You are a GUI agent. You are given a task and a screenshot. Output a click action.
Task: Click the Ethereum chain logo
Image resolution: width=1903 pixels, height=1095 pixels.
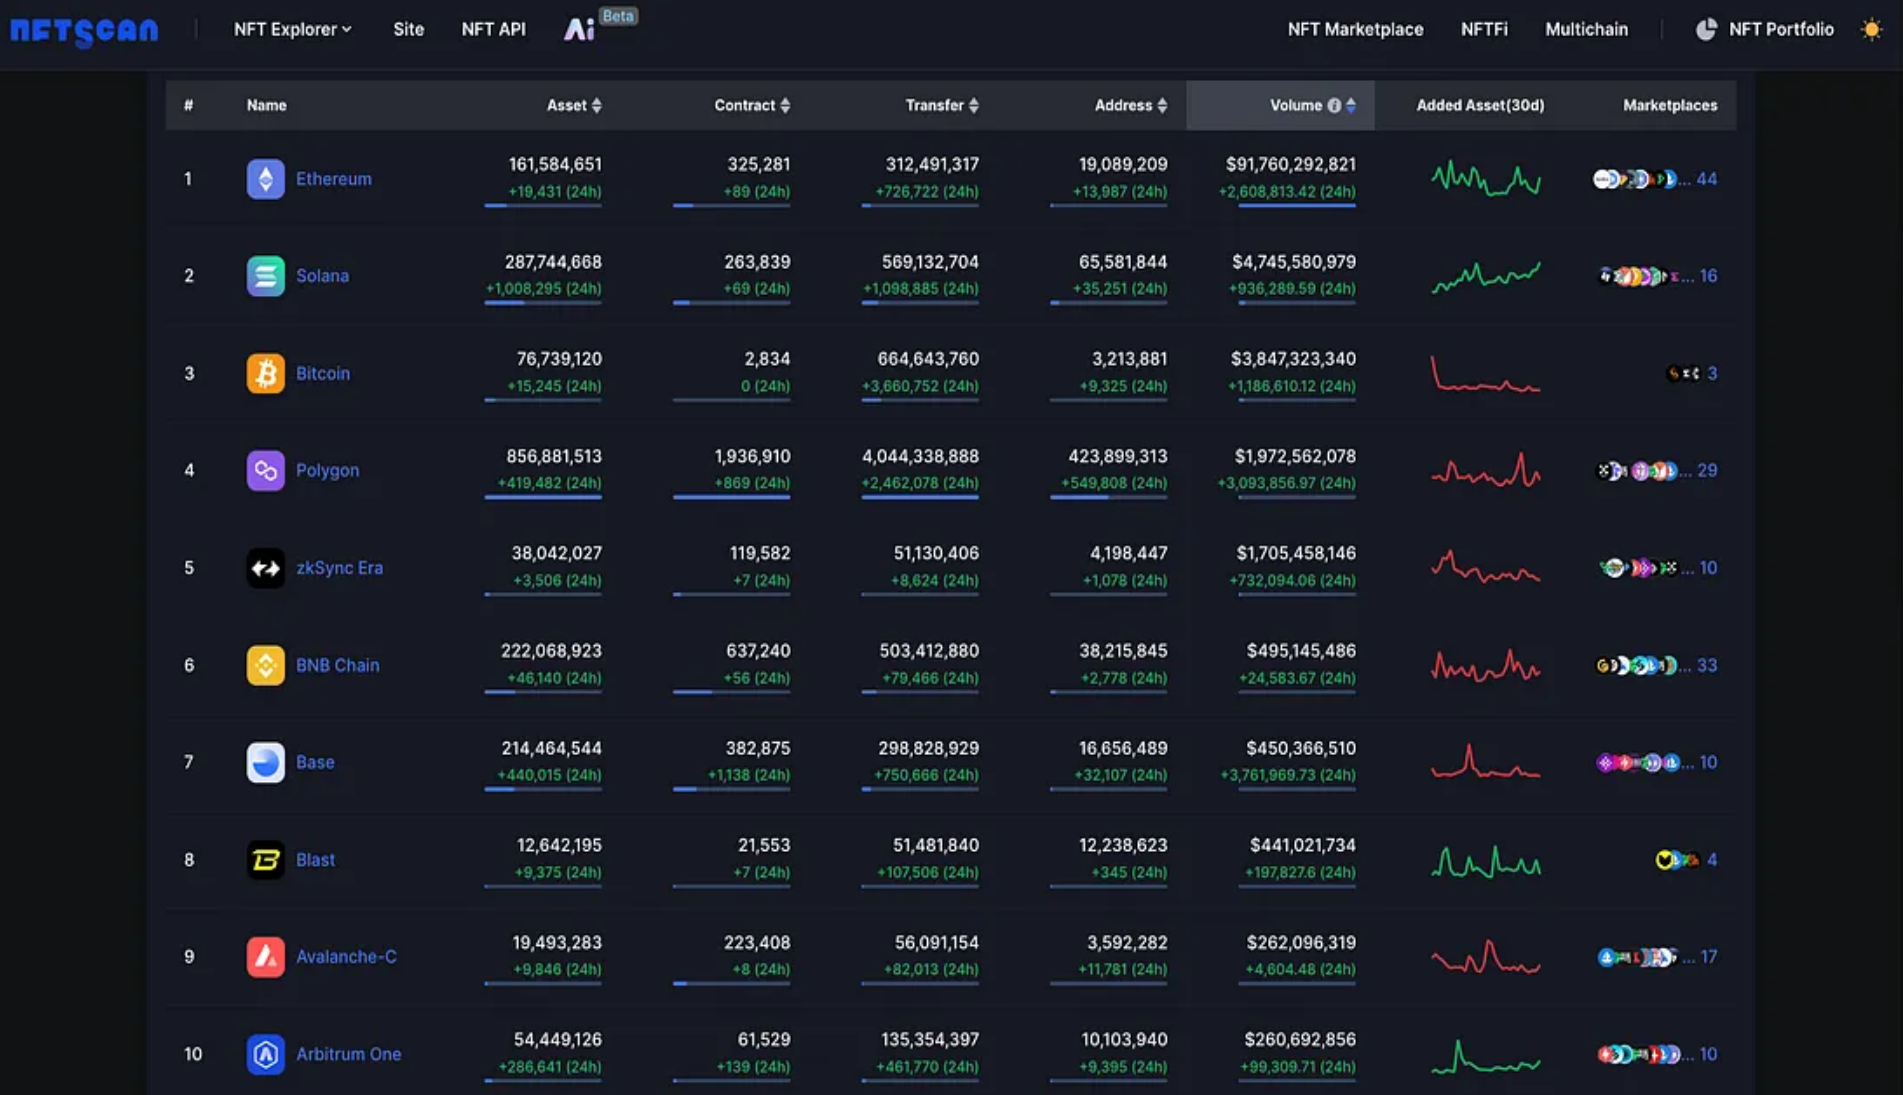(x=265, y=179)
